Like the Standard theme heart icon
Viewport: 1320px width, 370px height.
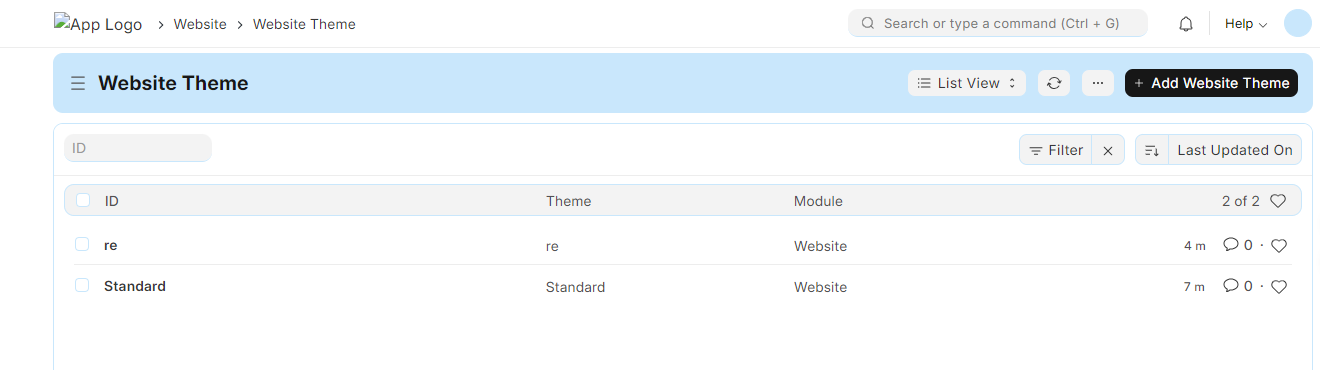(1278, 287)
